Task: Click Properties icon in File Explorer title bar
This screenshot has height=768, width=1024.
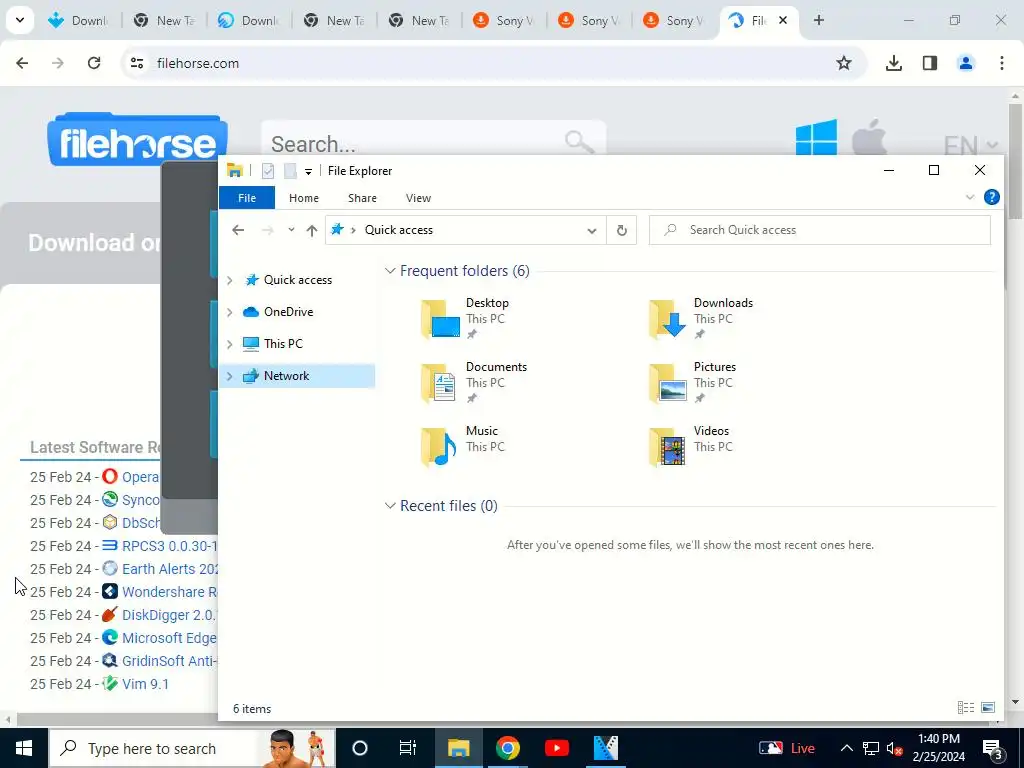Action: 268,171
